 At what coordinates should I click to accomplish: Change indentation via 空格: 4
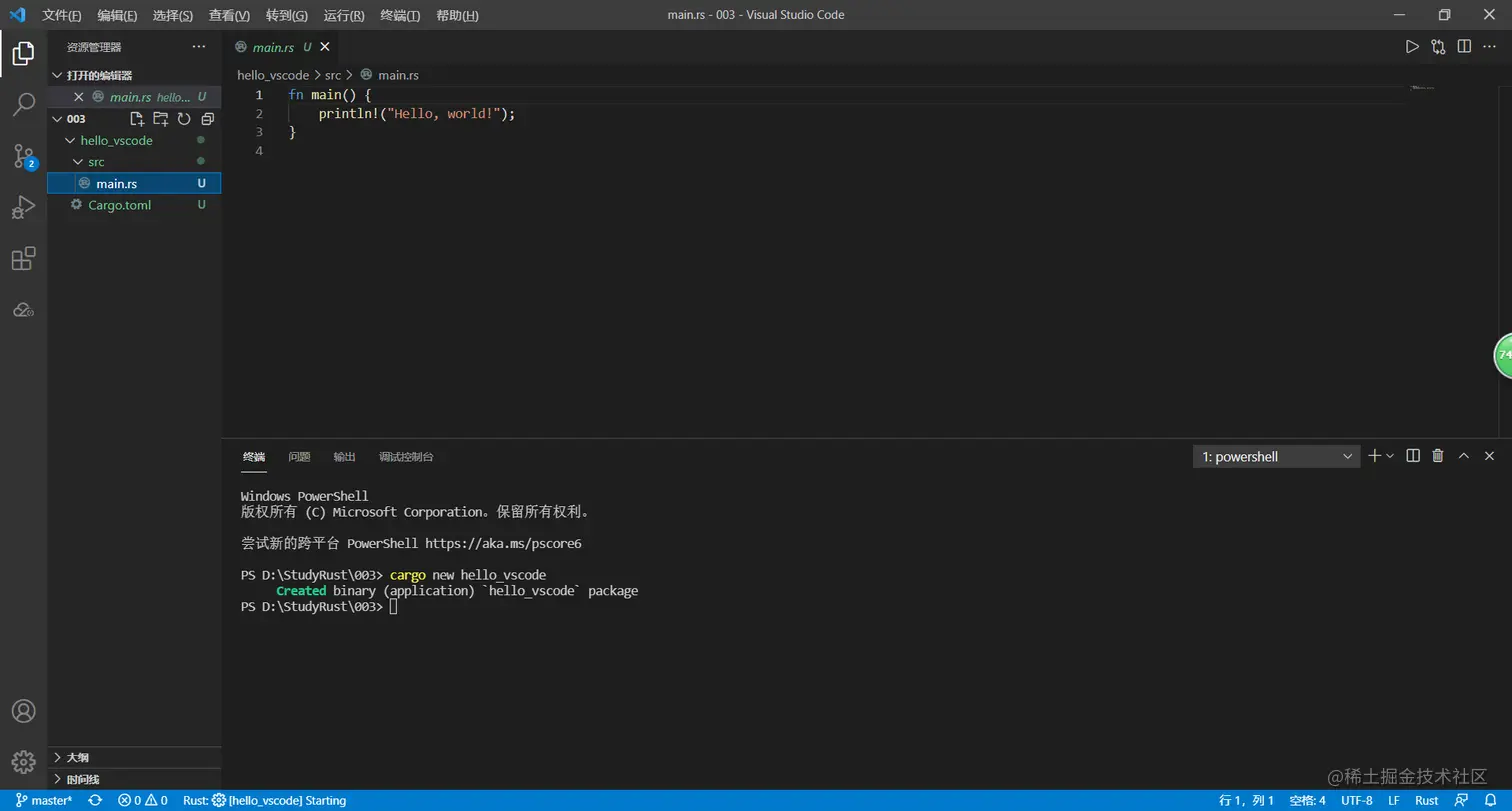coord(1307,800)
